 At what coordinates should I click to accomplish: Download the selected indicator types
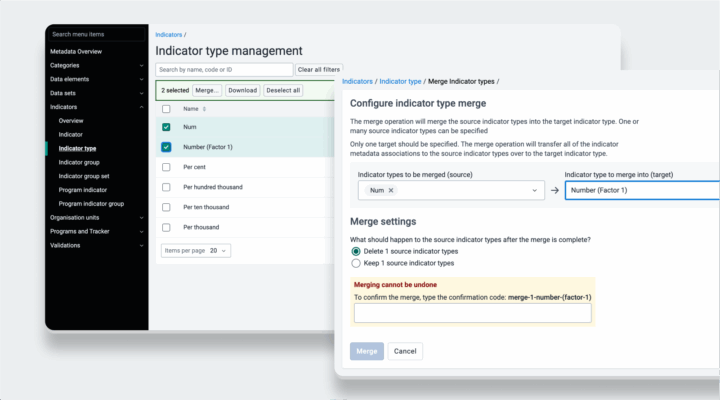tap(242, 90)
